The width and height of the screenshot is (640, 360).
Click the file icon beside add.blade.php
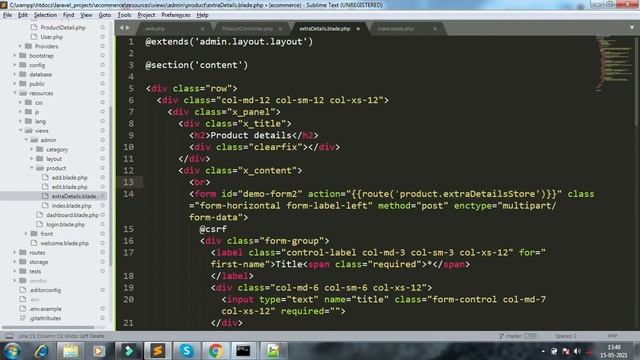45,178
